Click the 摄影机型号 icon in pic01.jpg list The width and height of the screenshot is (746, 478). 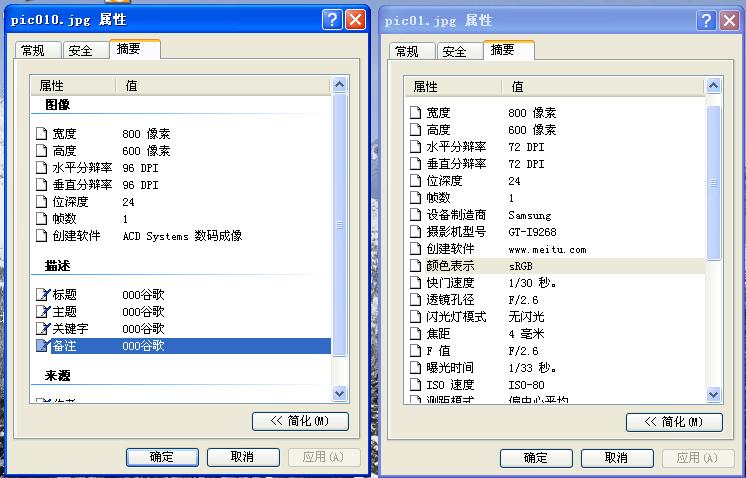[416, 232]
